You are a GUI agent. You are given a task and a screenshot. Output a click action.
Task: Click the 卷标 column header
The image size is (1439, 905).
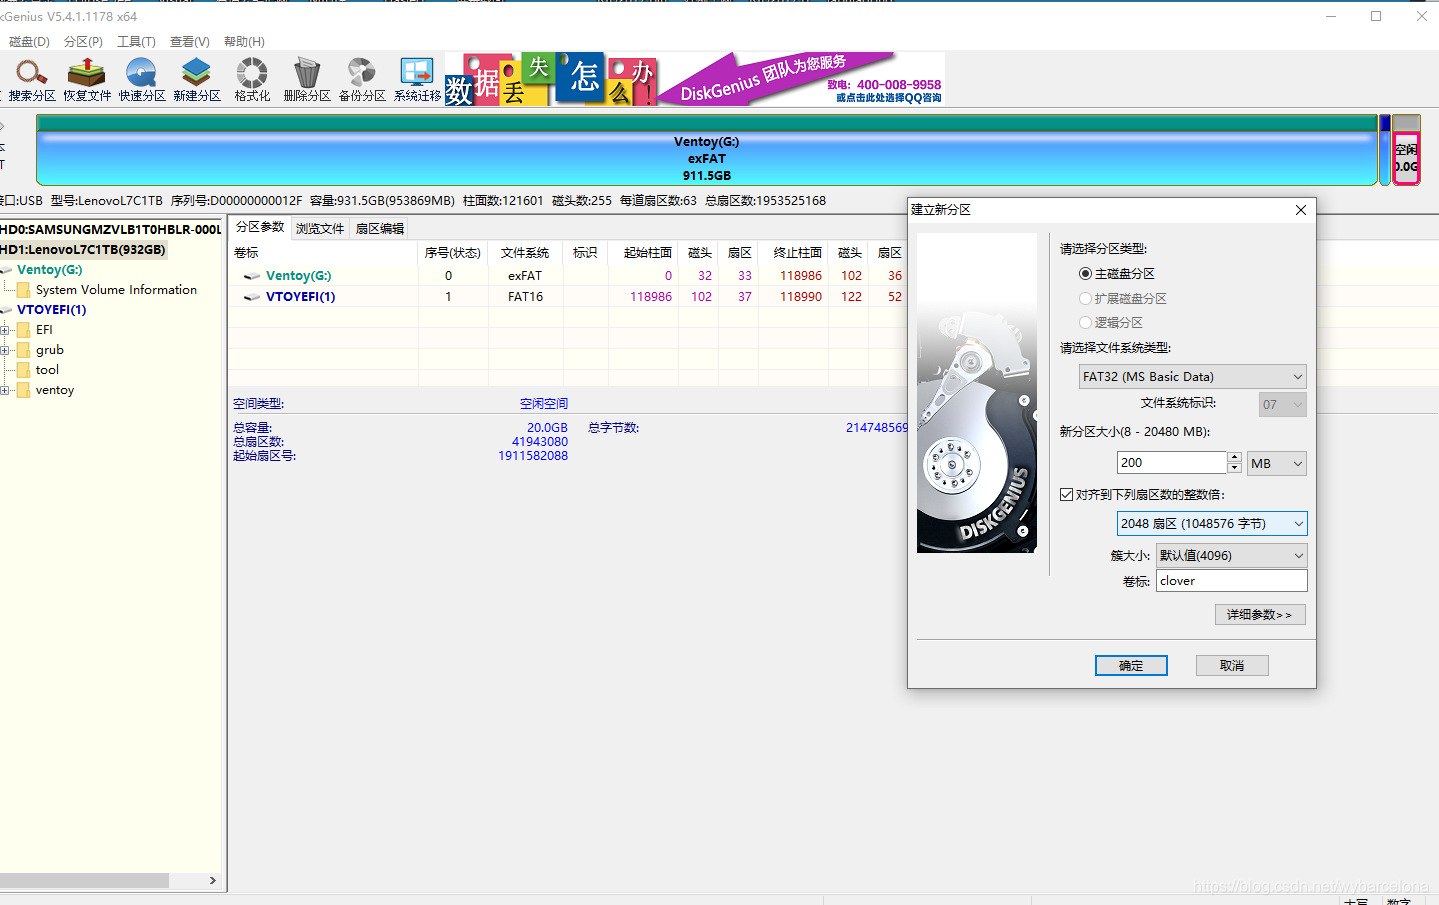click(x=324, y=253)
